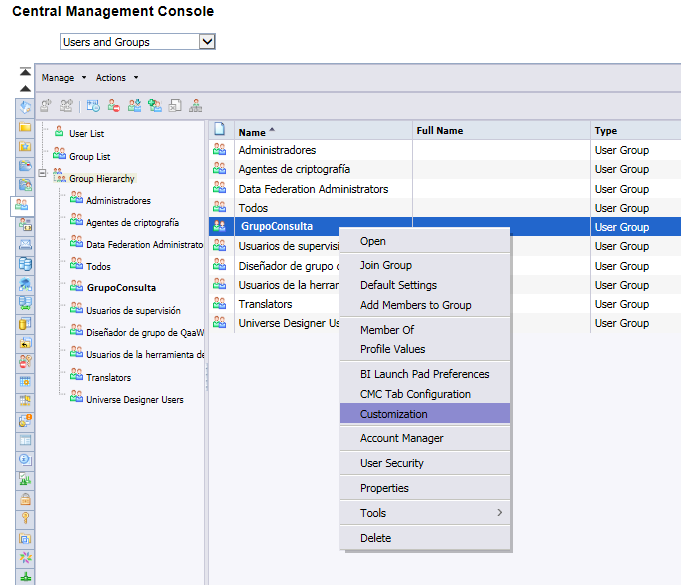Open the Actions menu dropdown
This screenshot has height=585, width=681.
(117, 78)
